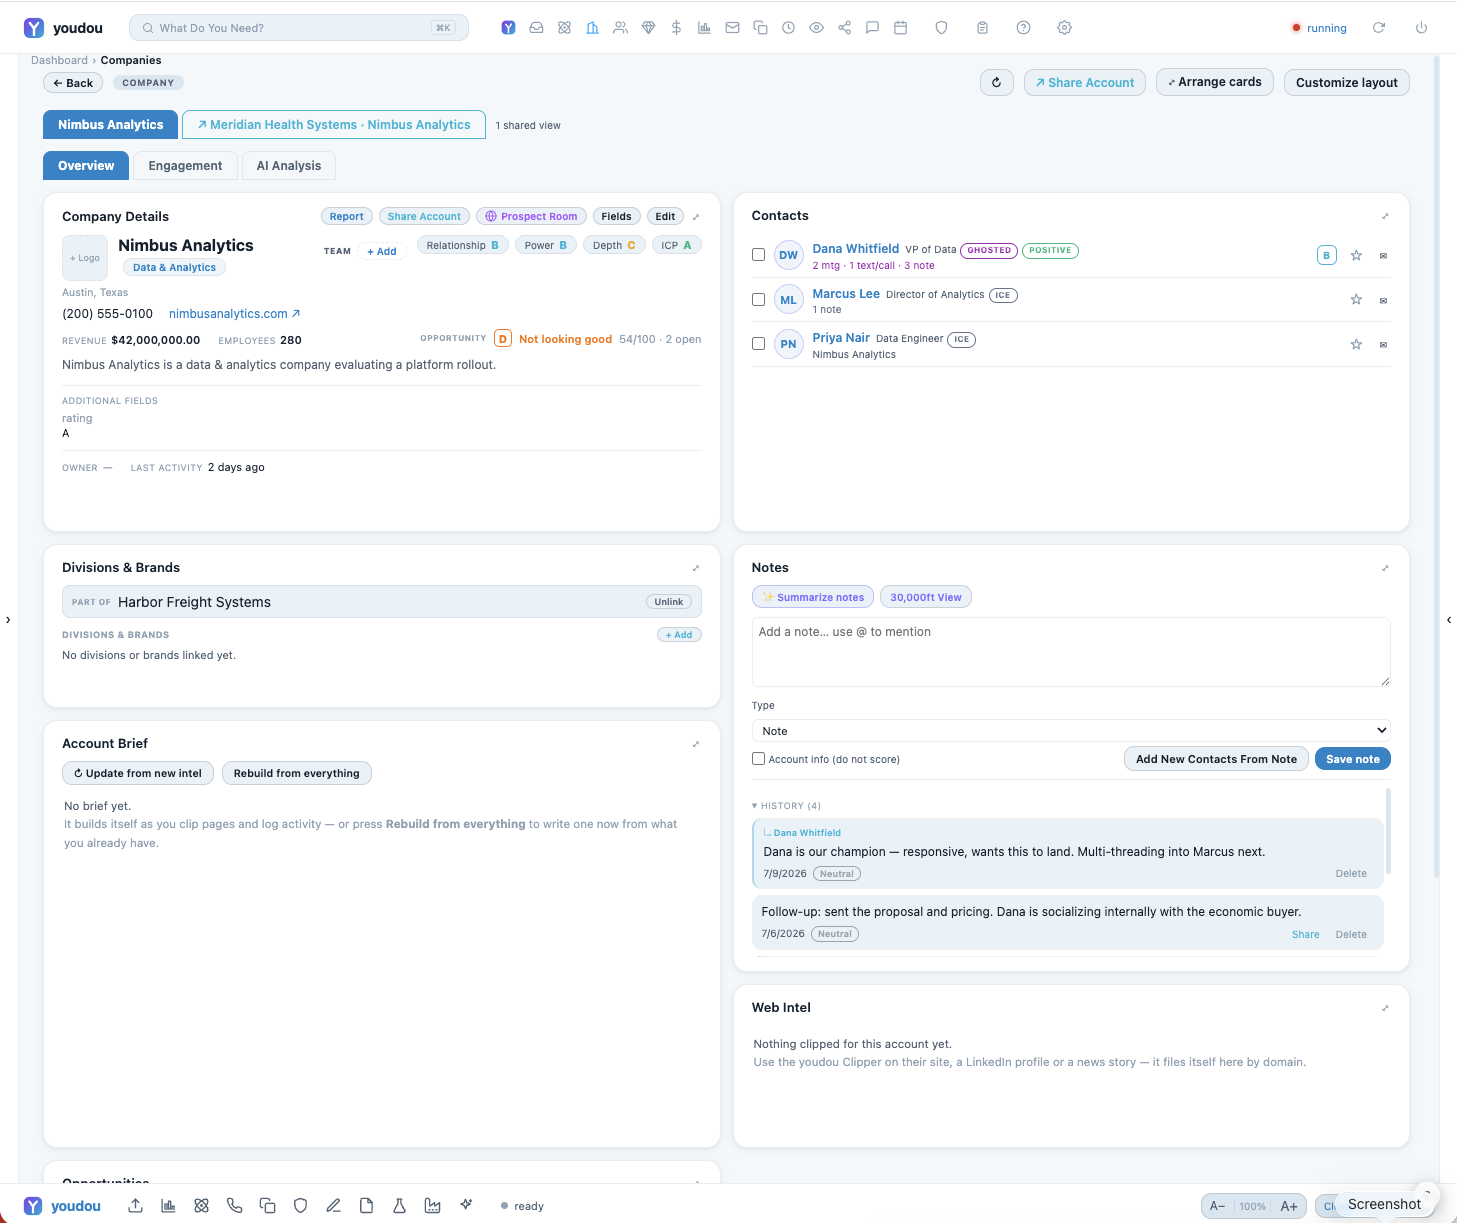
Task: Click the blank document icon in footer
Action: pos(366,1206)
